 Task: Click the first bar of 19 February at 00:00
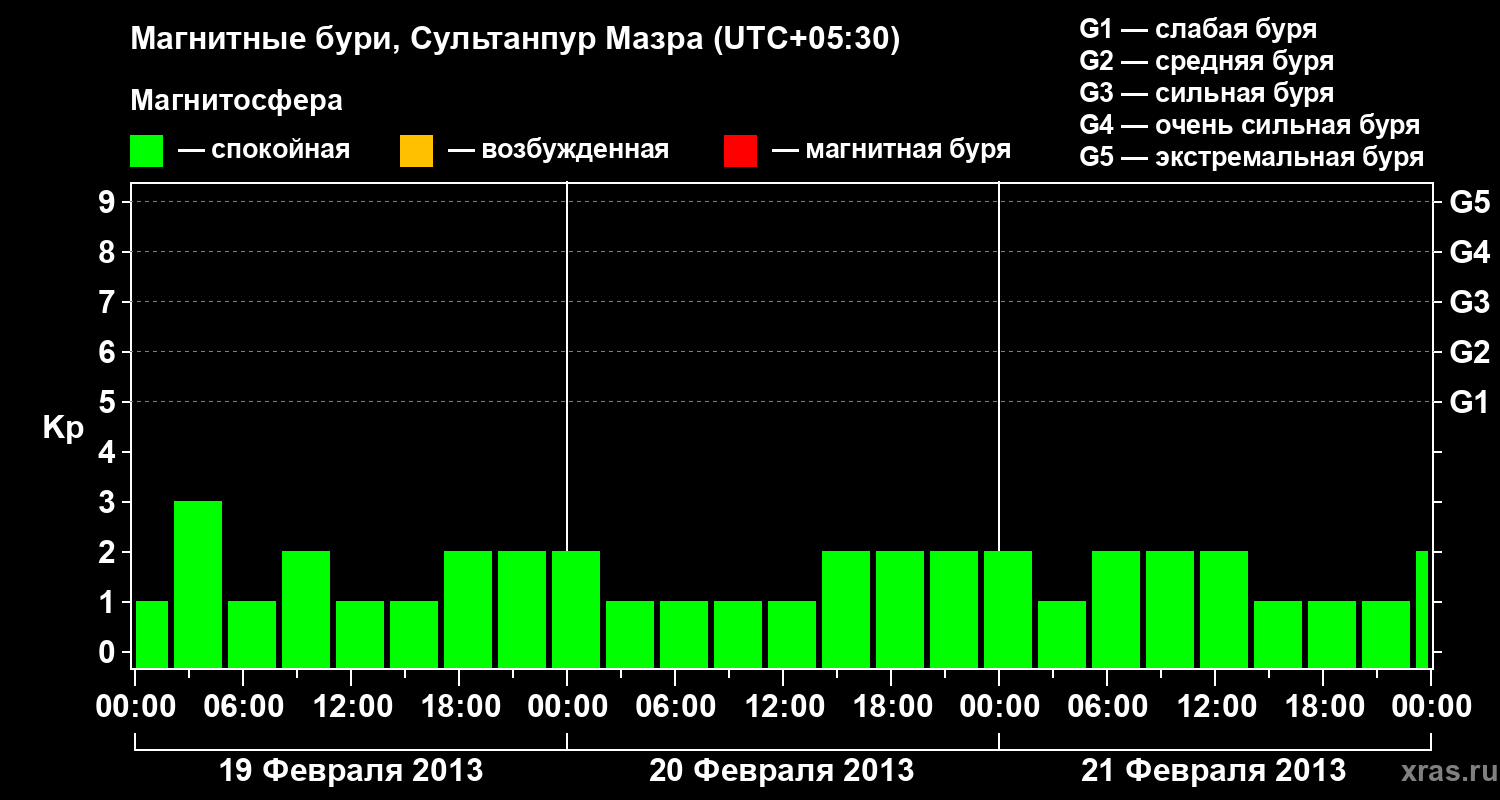(x=152, y=634)
